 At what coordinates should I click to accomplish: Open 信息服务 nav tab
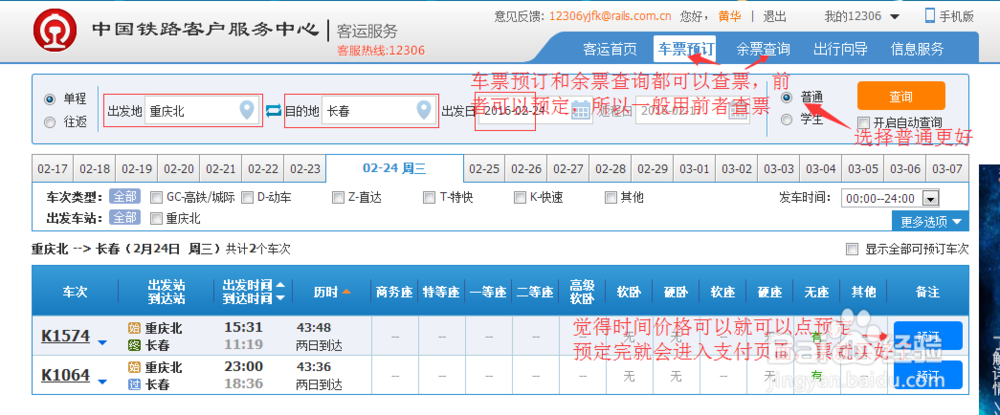(916, 49)
